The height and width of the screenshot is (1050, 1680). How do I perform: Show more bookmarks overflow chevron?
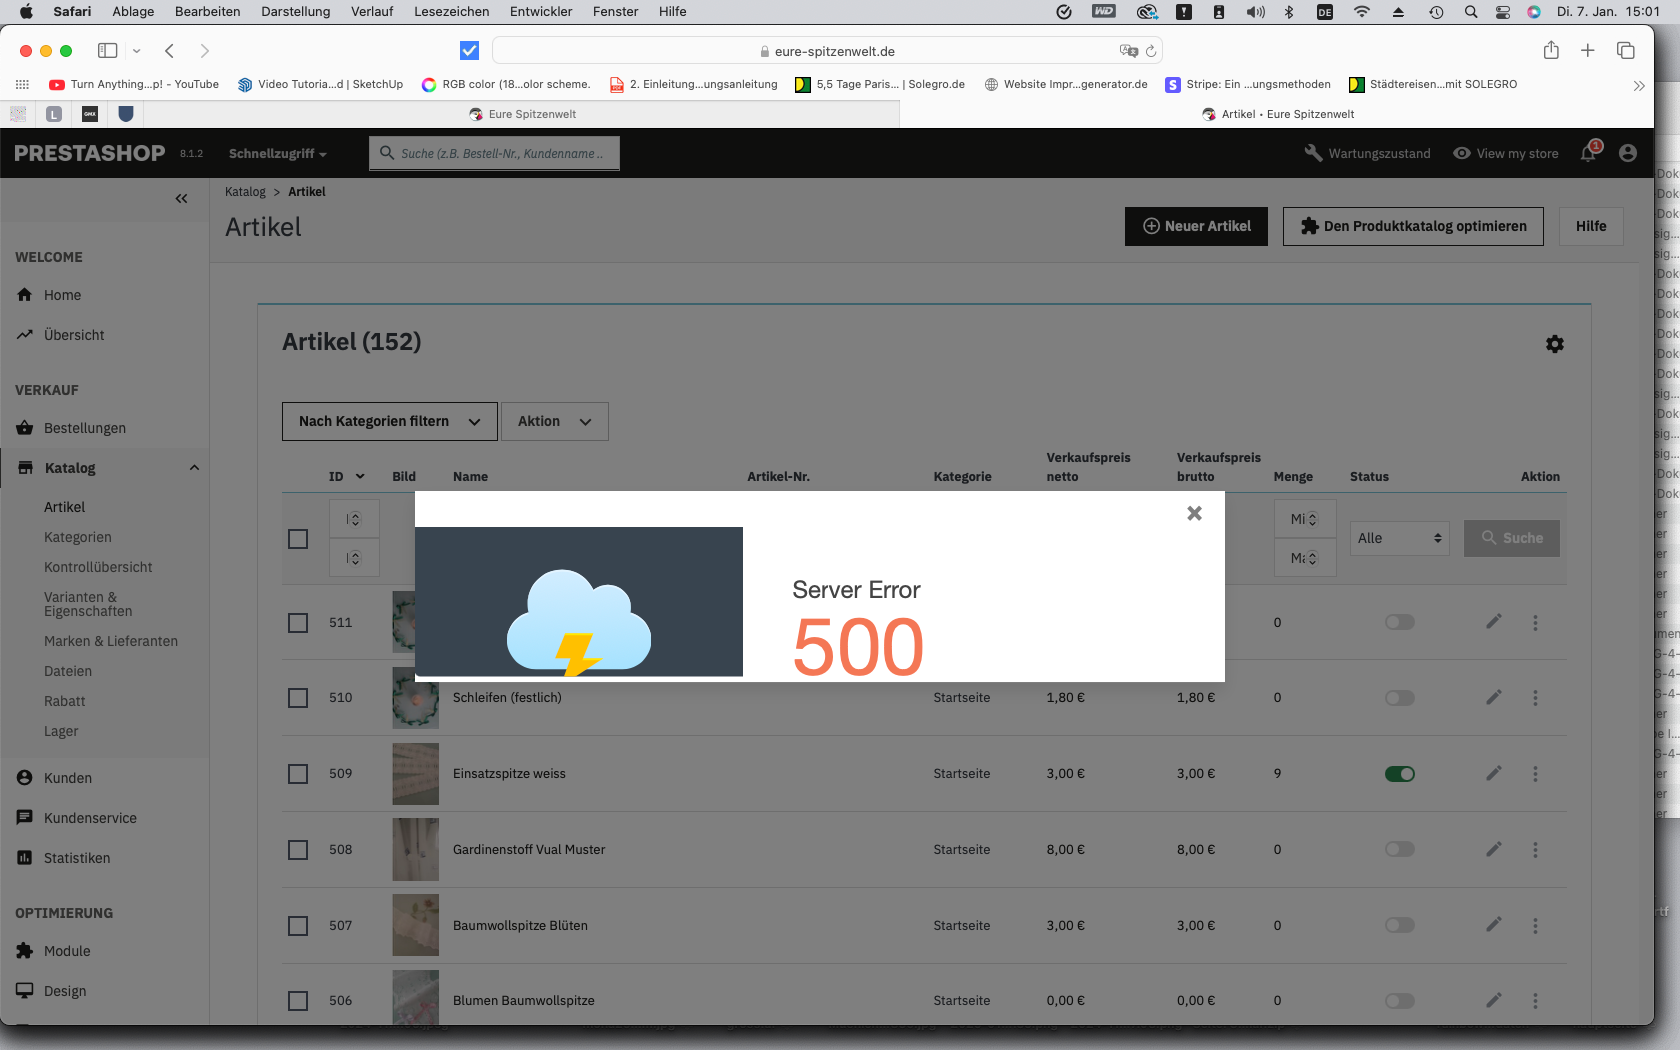[1639, 85]
